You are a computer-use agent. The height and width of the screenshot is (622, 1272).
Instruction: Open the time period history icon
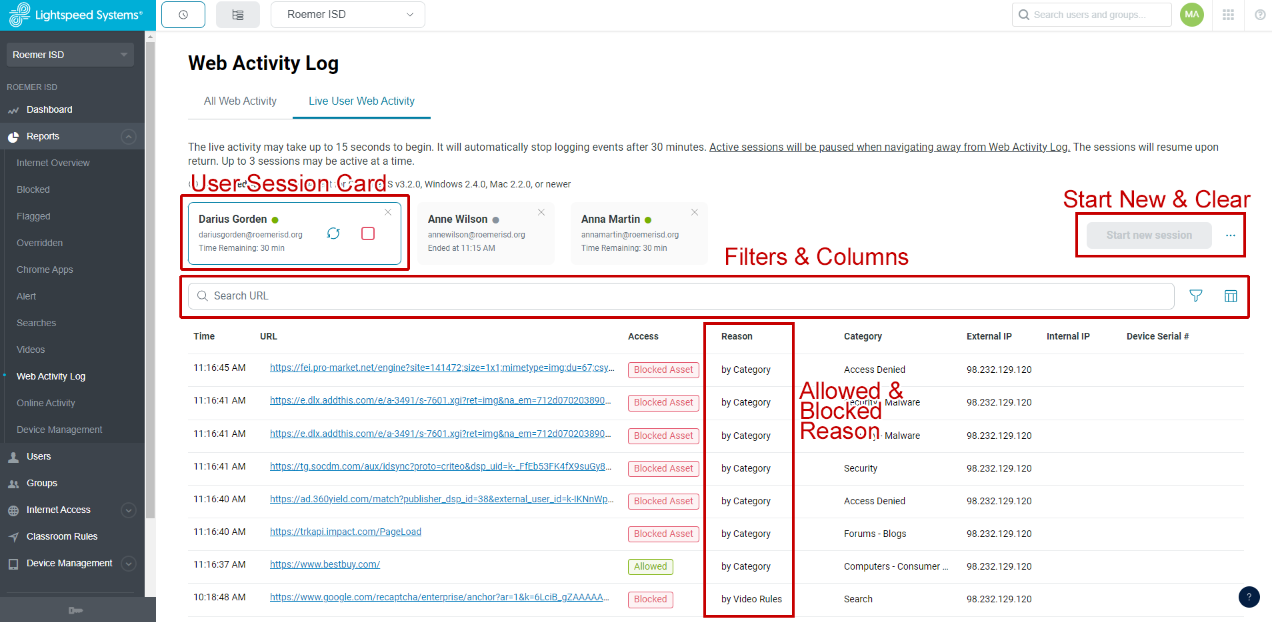pyautogui.click(x=183, y=14)
